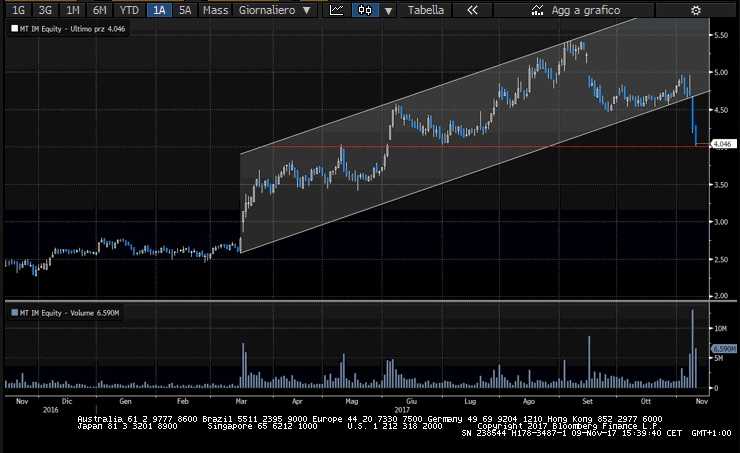740x453 pixels.
Task: Select the 1G time range tab
Action: click(18, 10)
